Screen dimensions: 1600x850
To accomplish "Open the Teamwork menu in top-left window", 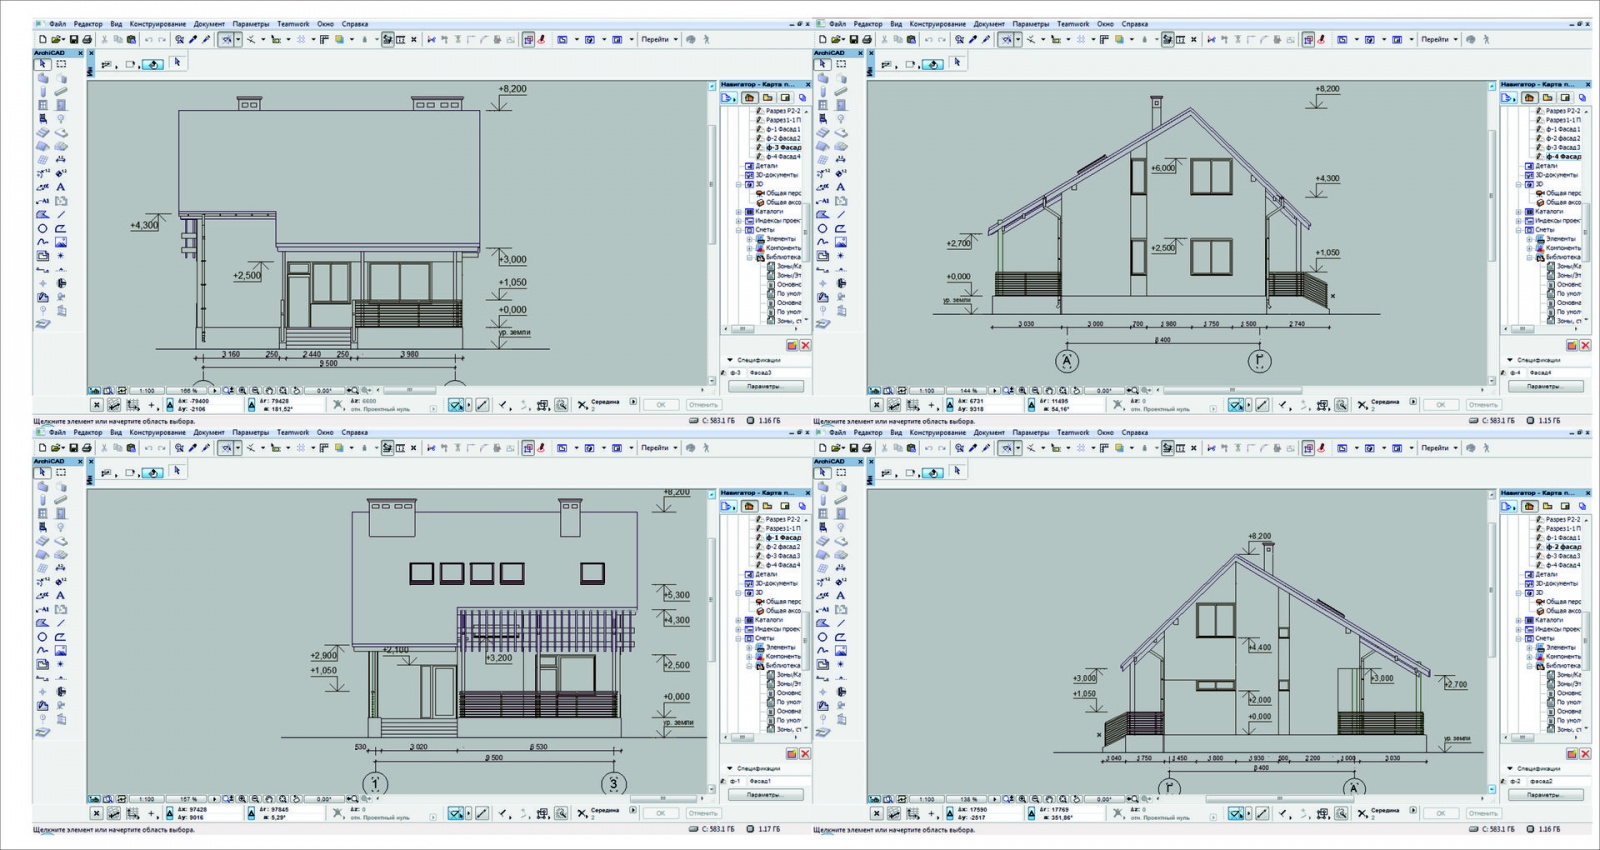I will tap(293, 24).
